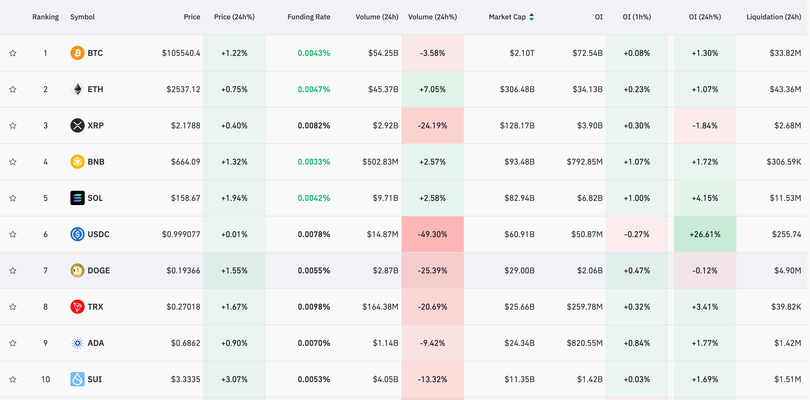Click the USDC coin icon

point(77,235)
